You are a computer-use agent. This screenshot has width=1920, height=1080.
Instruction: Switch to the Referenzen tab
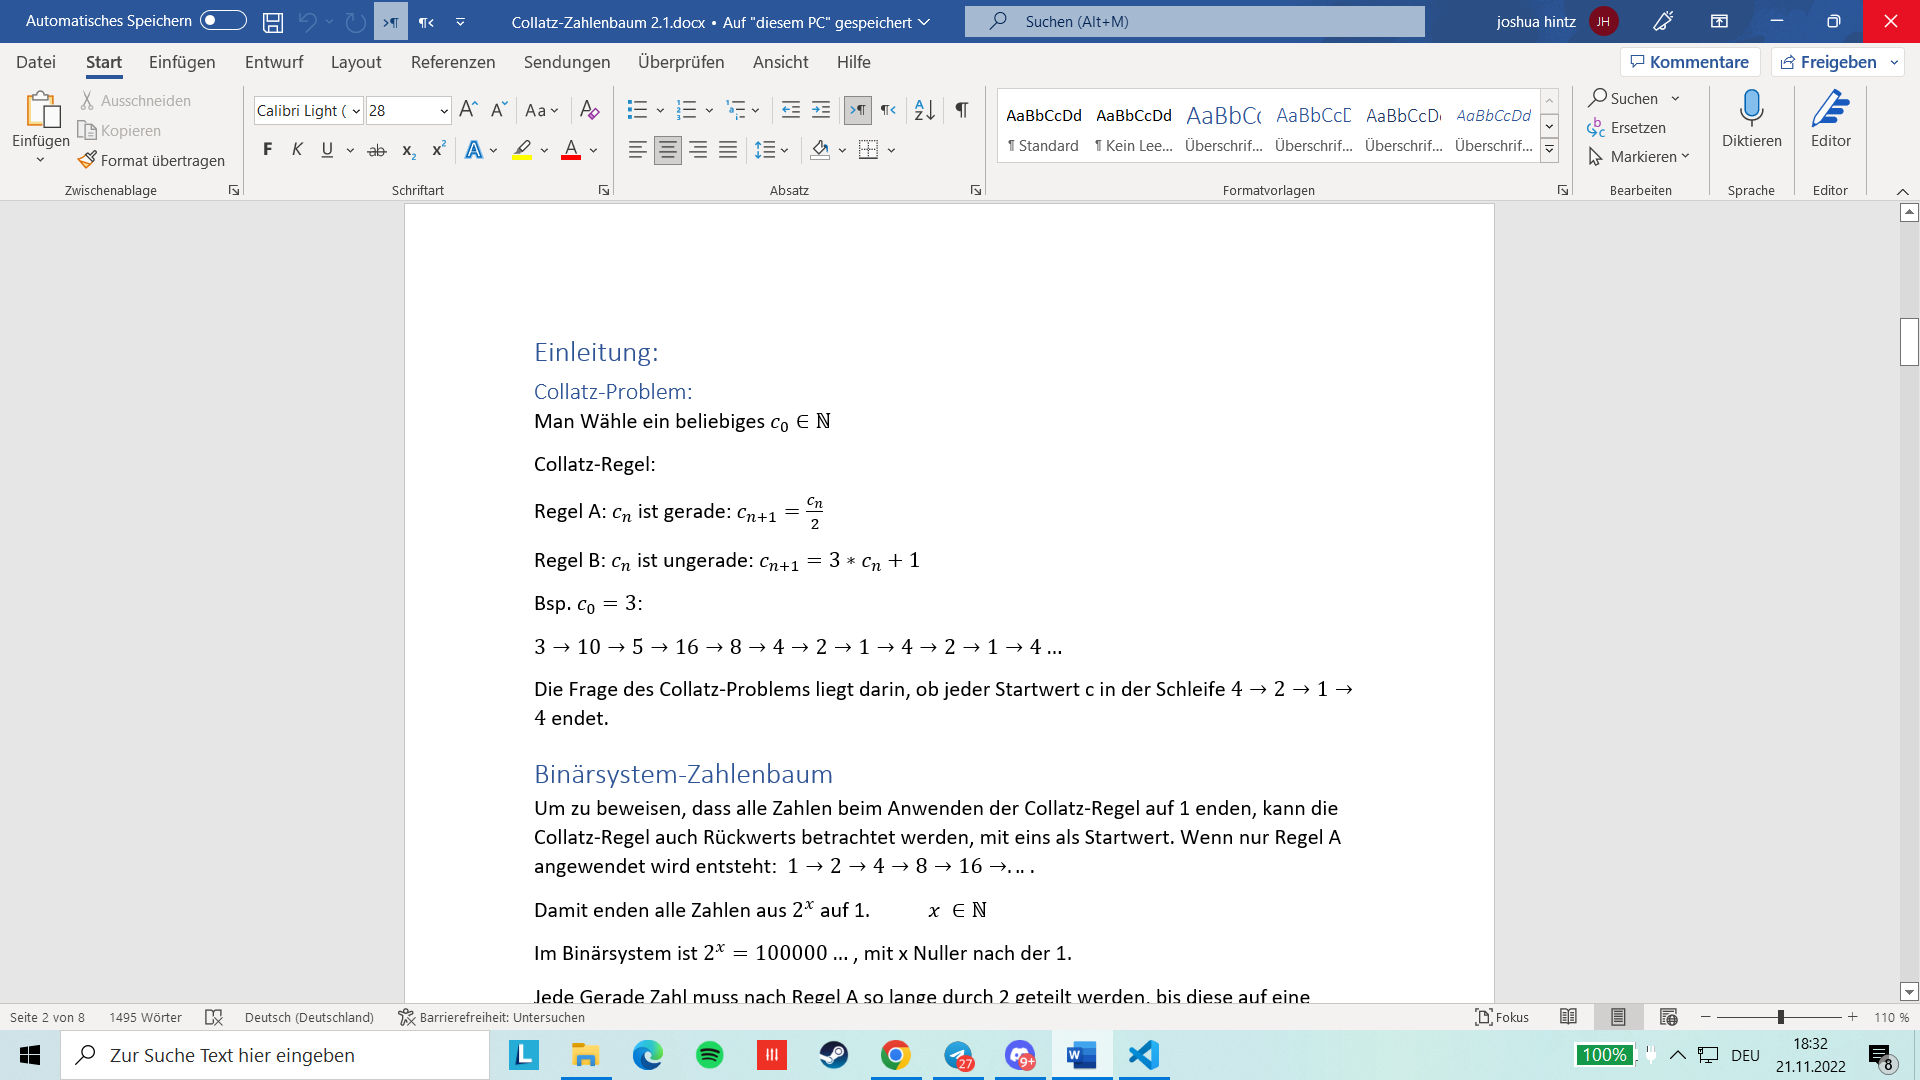click(453, 62)
